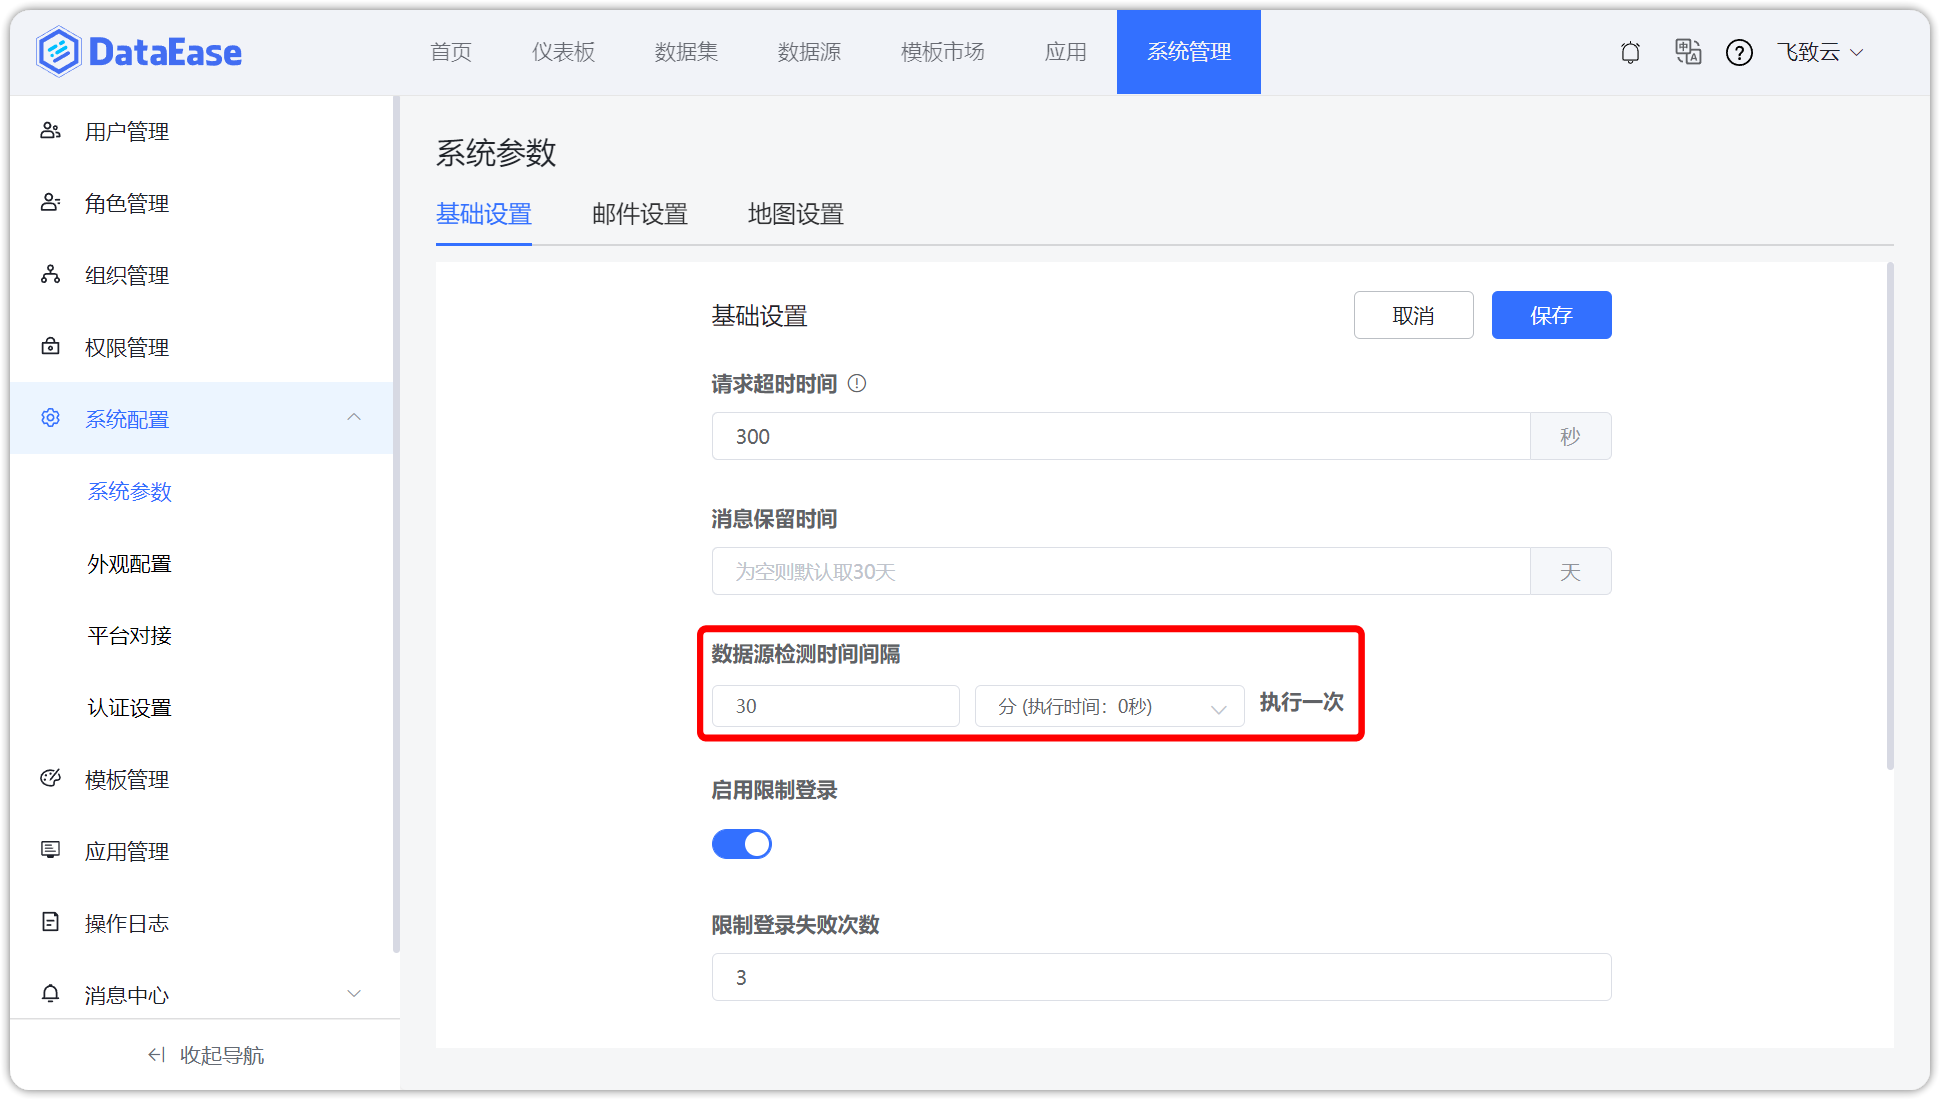The height and width of the screenshot is (1100, 1940).
Task: Open 权限管理 in the sidebar
Action: [126, 348]
